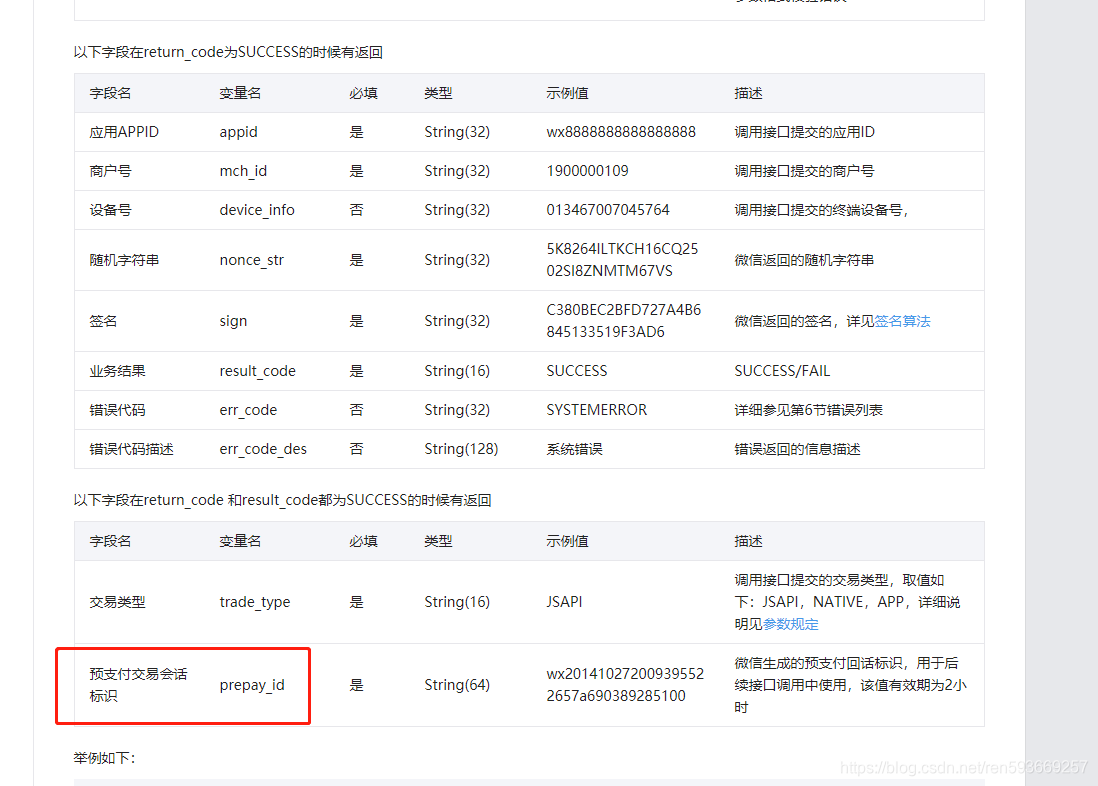Click the JSAPI example value
This screenshot has height=786, width=1098.
[x=564, y=602]
